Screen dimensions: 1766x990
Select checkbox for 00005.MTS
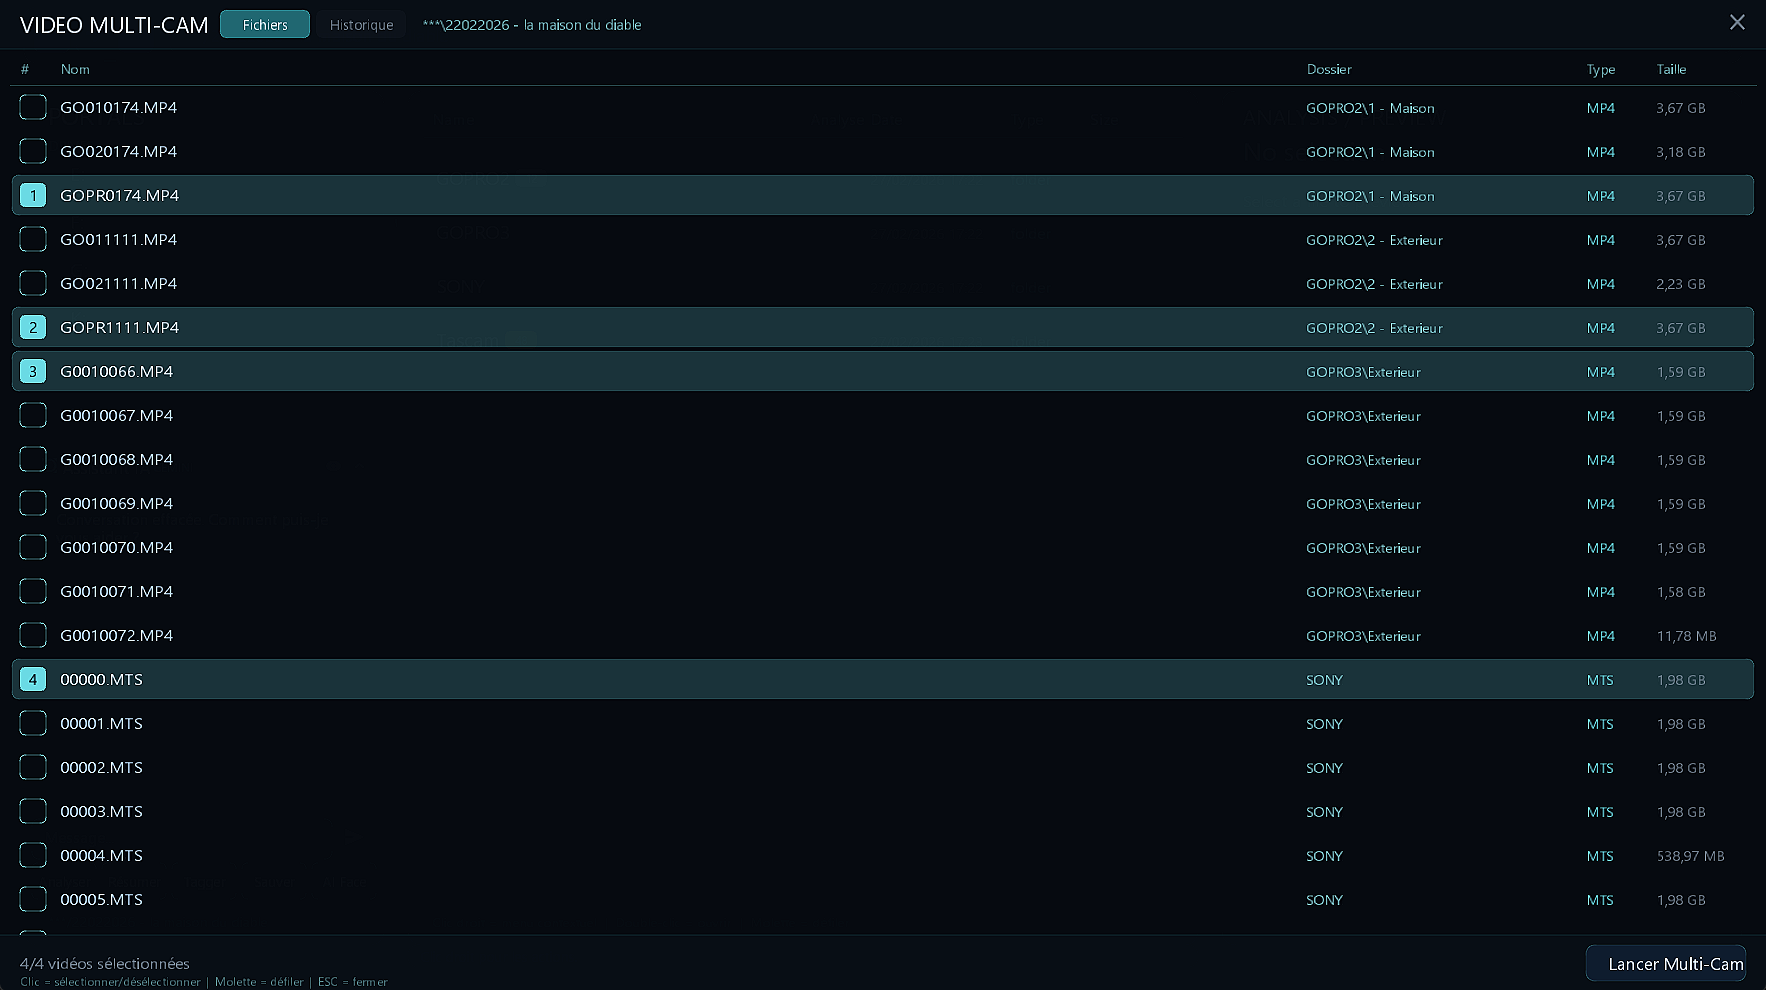tap(33, 899)
